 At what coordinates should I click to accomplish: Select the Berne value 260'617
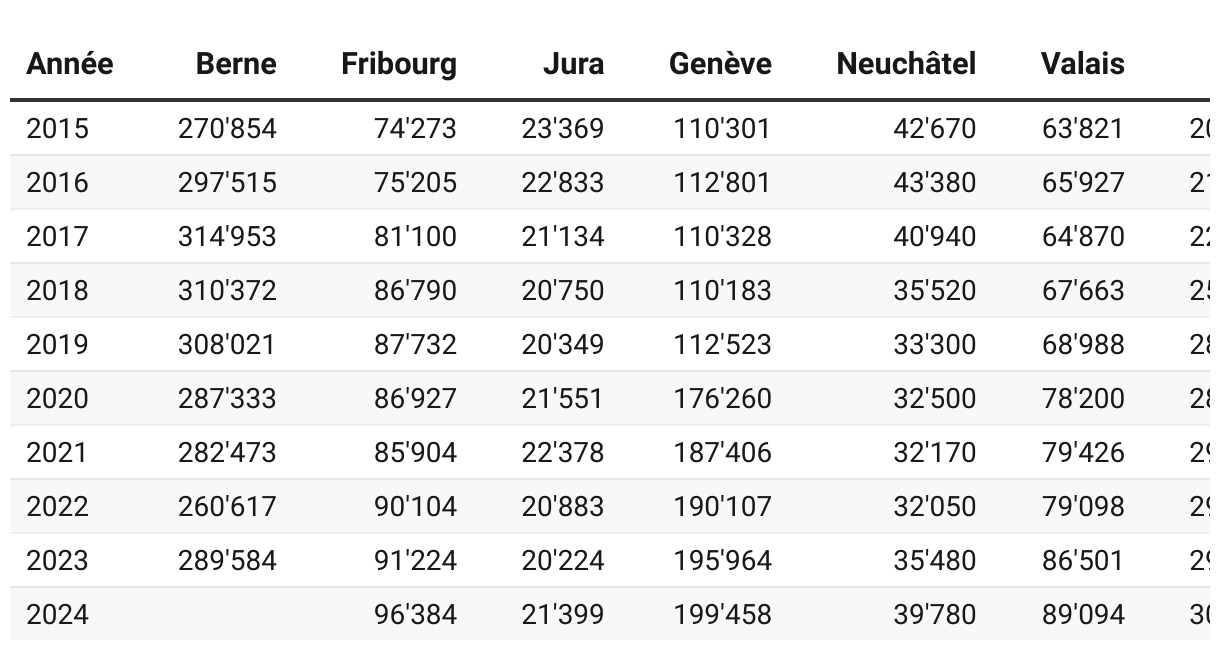(227, 507)
